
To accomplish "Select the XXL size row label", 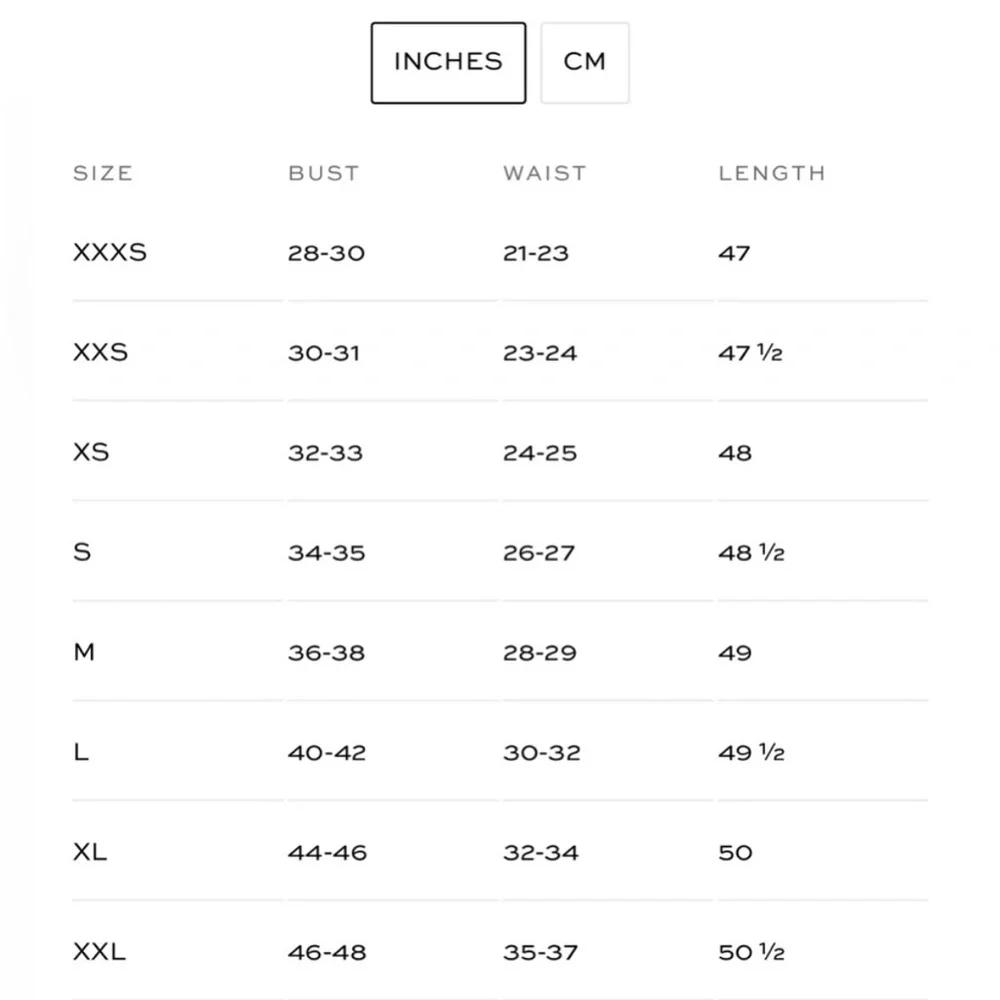I will (99, 952).
